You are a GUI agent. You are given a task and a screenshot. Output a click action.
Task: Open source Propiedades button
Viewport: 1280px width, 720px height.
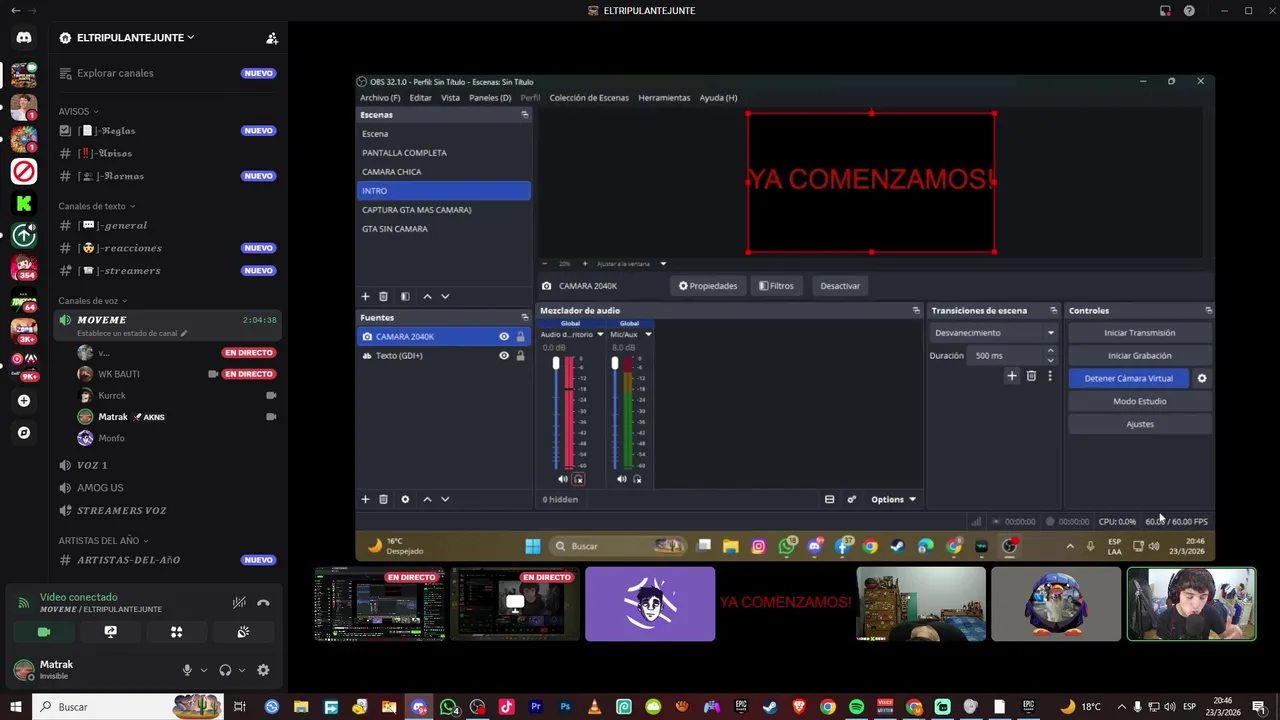pyautogui.click(x=708, y=286)
